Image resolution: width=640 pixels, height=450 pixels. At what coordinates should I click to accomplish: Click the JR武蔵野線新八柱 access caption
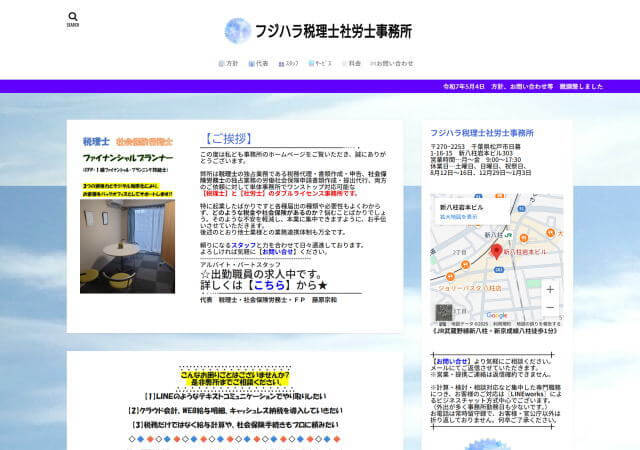(494, 331)
